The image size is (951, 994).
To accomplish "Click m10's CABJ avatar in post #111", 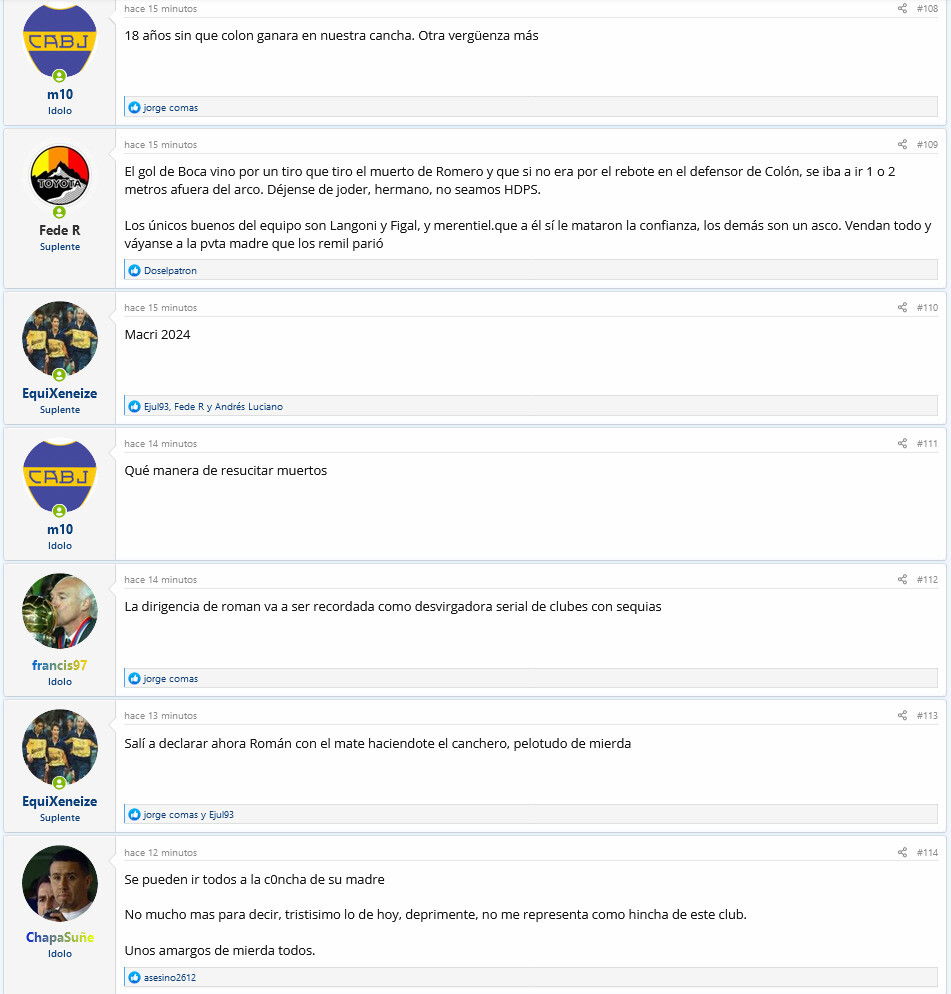I will point(60,476).
